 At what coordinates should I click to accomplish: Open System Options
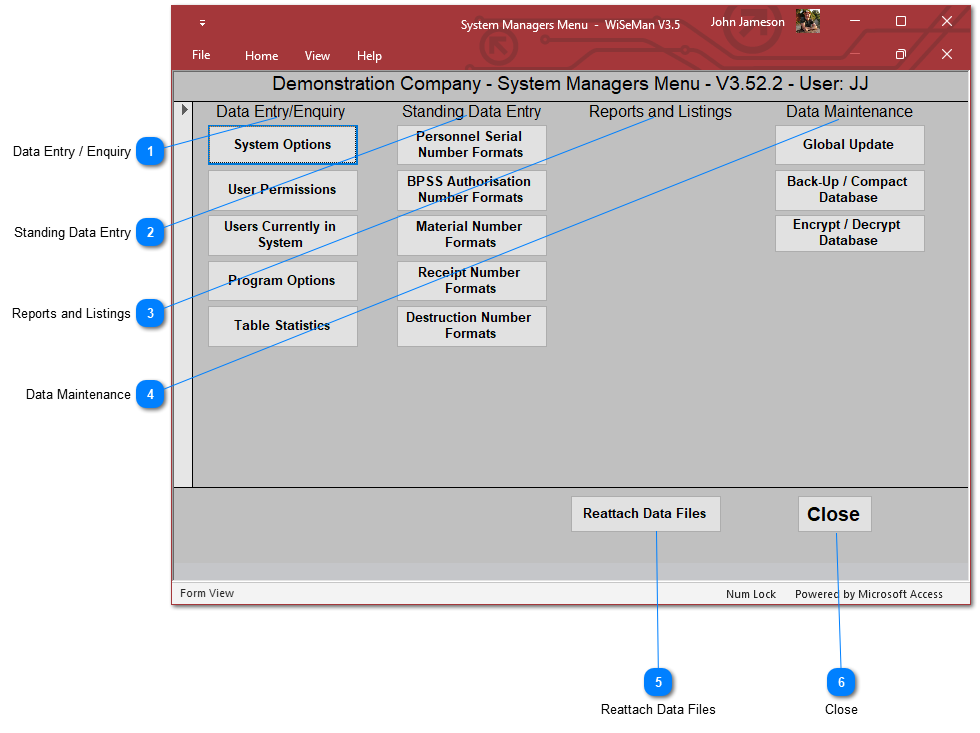click(x=282, y=145)
